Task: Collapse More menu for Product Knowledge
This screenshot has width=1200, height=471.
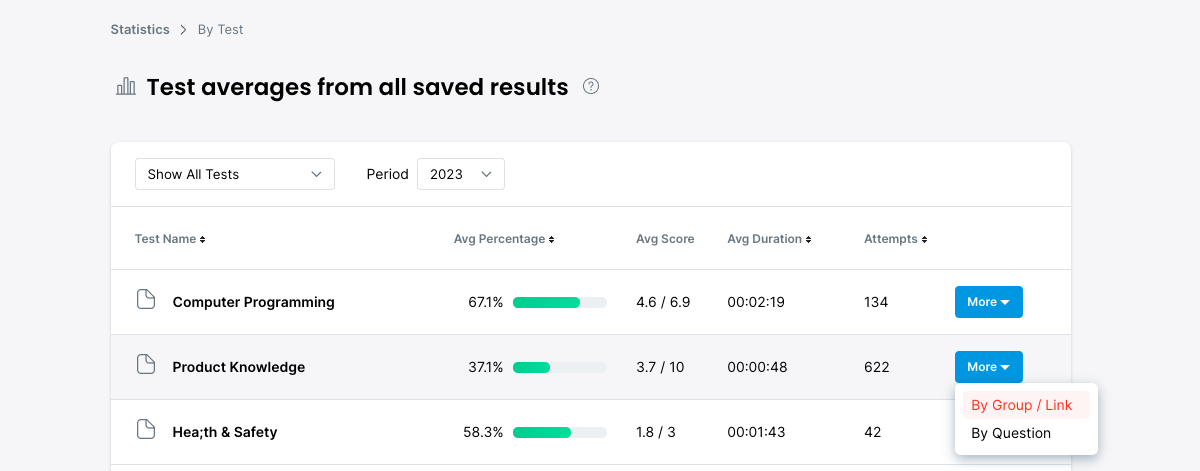Action: point(988,367)
